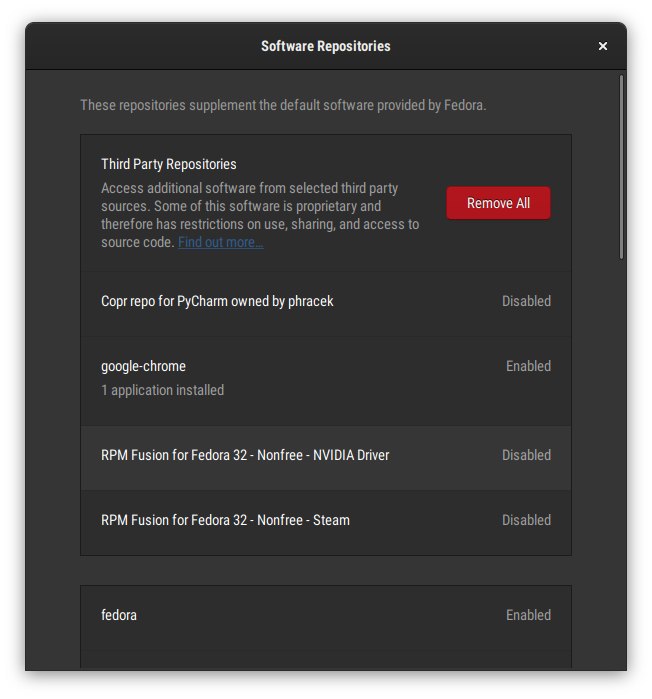The height and width of the screenshot is (699, 652).
Task: Select Copr repo for PyCharm row
Action: tap(326, 303)
